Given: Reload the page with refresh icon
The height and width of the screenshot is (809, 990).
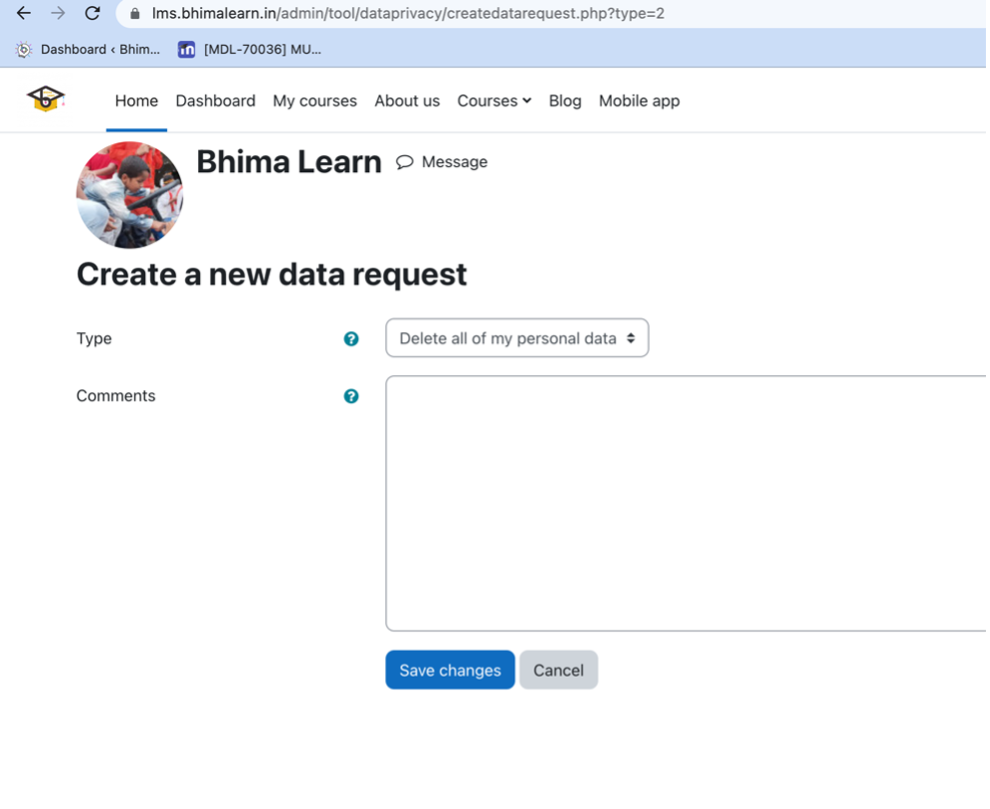Looking at the screenshot, I should [x=92, y=13].
